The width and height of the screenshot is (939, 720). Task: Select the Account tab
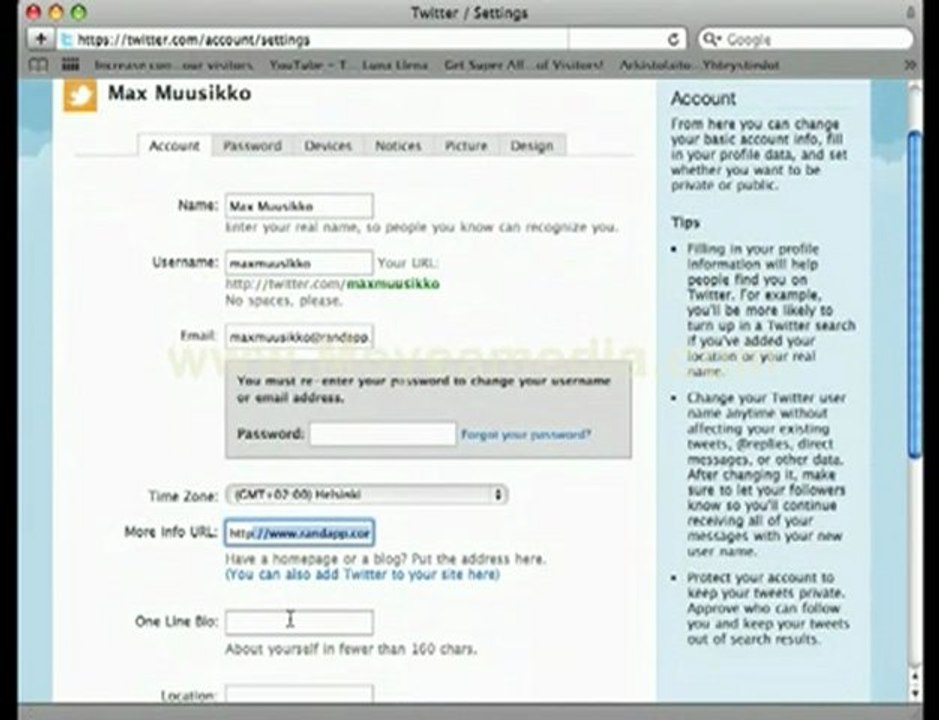pyautogui.click(x=174, y=146)
